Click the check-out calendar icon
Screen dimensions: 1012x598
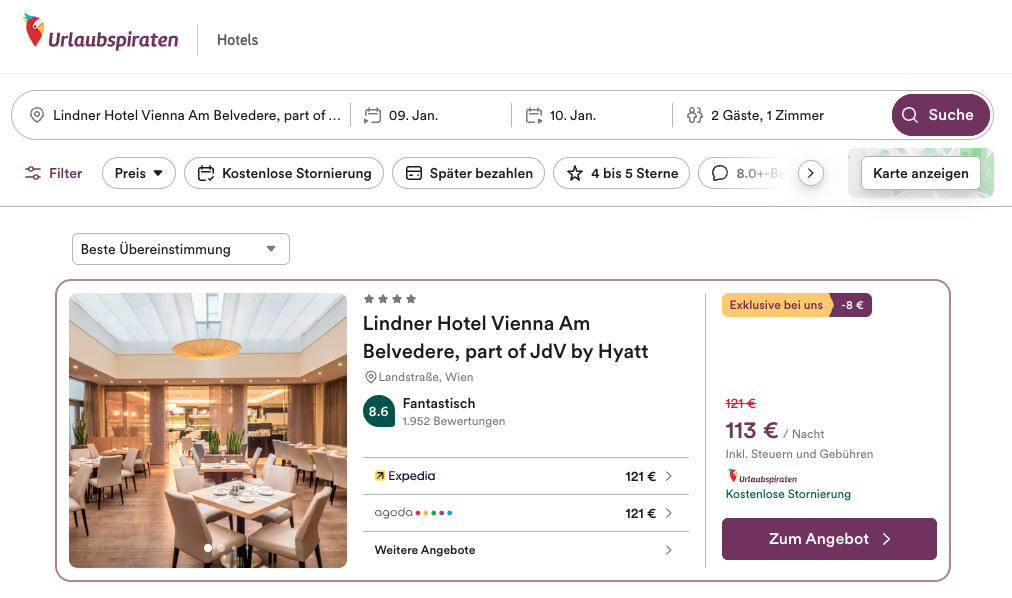click(x=534, y=115)
